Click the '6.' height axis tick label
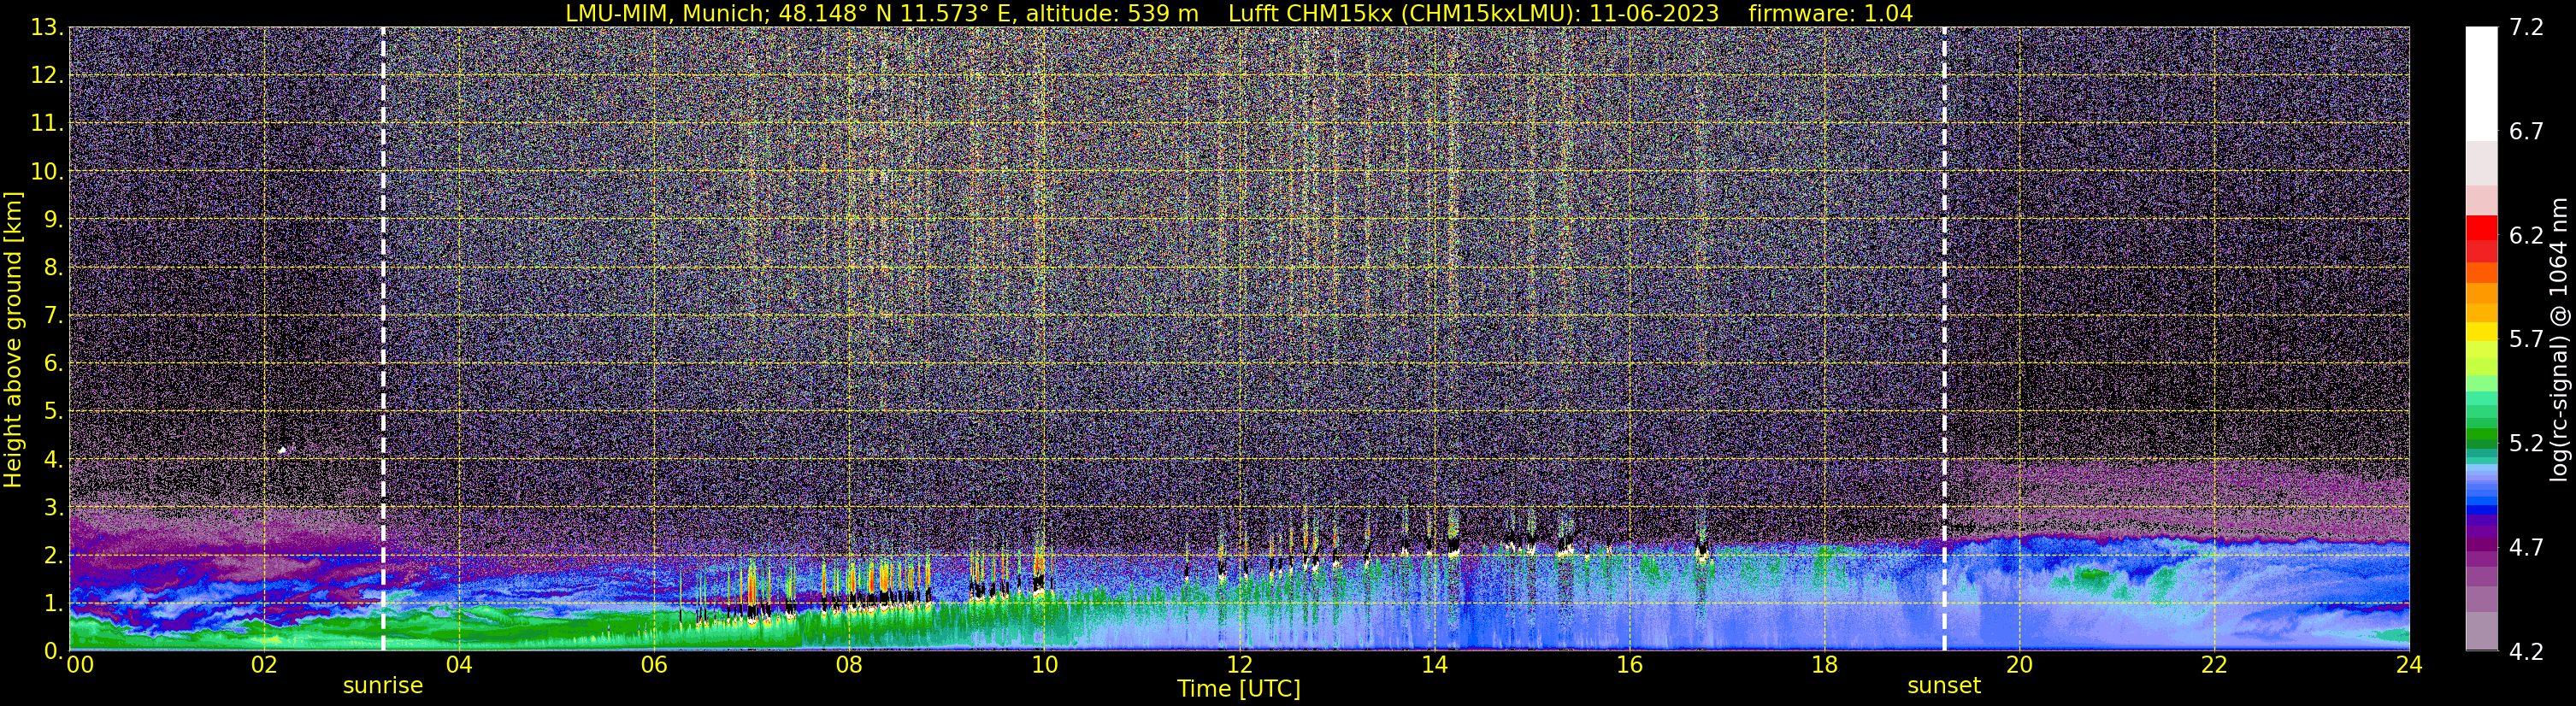2576x706 pixels. (x=53, y=363)
